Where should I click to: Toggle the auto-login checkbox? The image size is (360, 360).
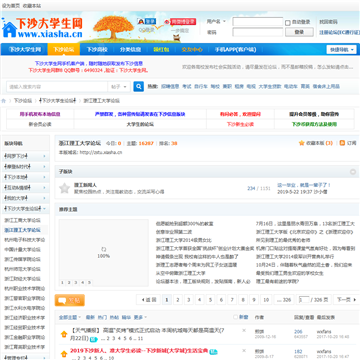[x=288, y=23]
